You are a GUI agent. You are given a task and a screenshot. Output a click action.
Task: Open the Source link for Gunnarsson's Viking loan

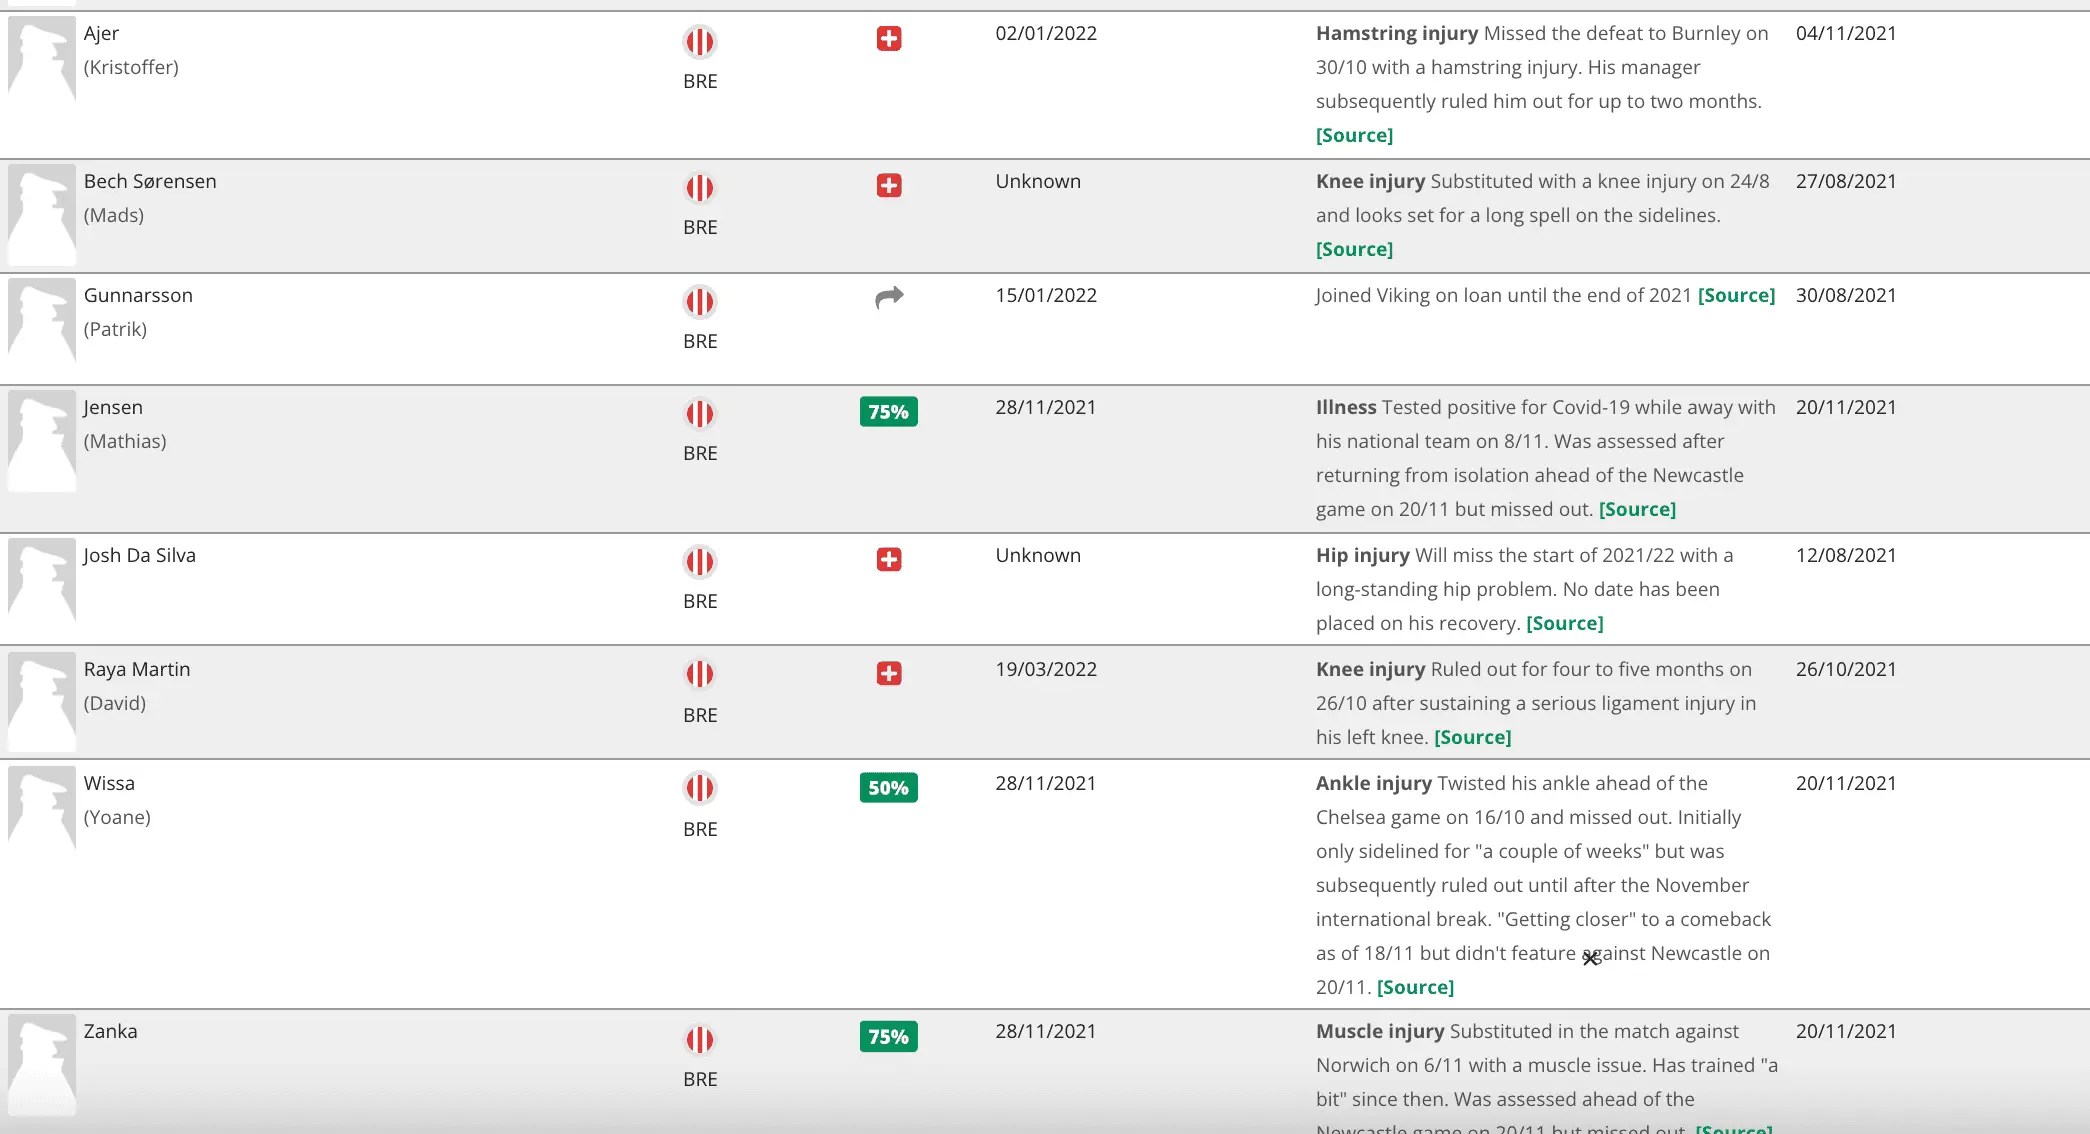click(1736, 295)
